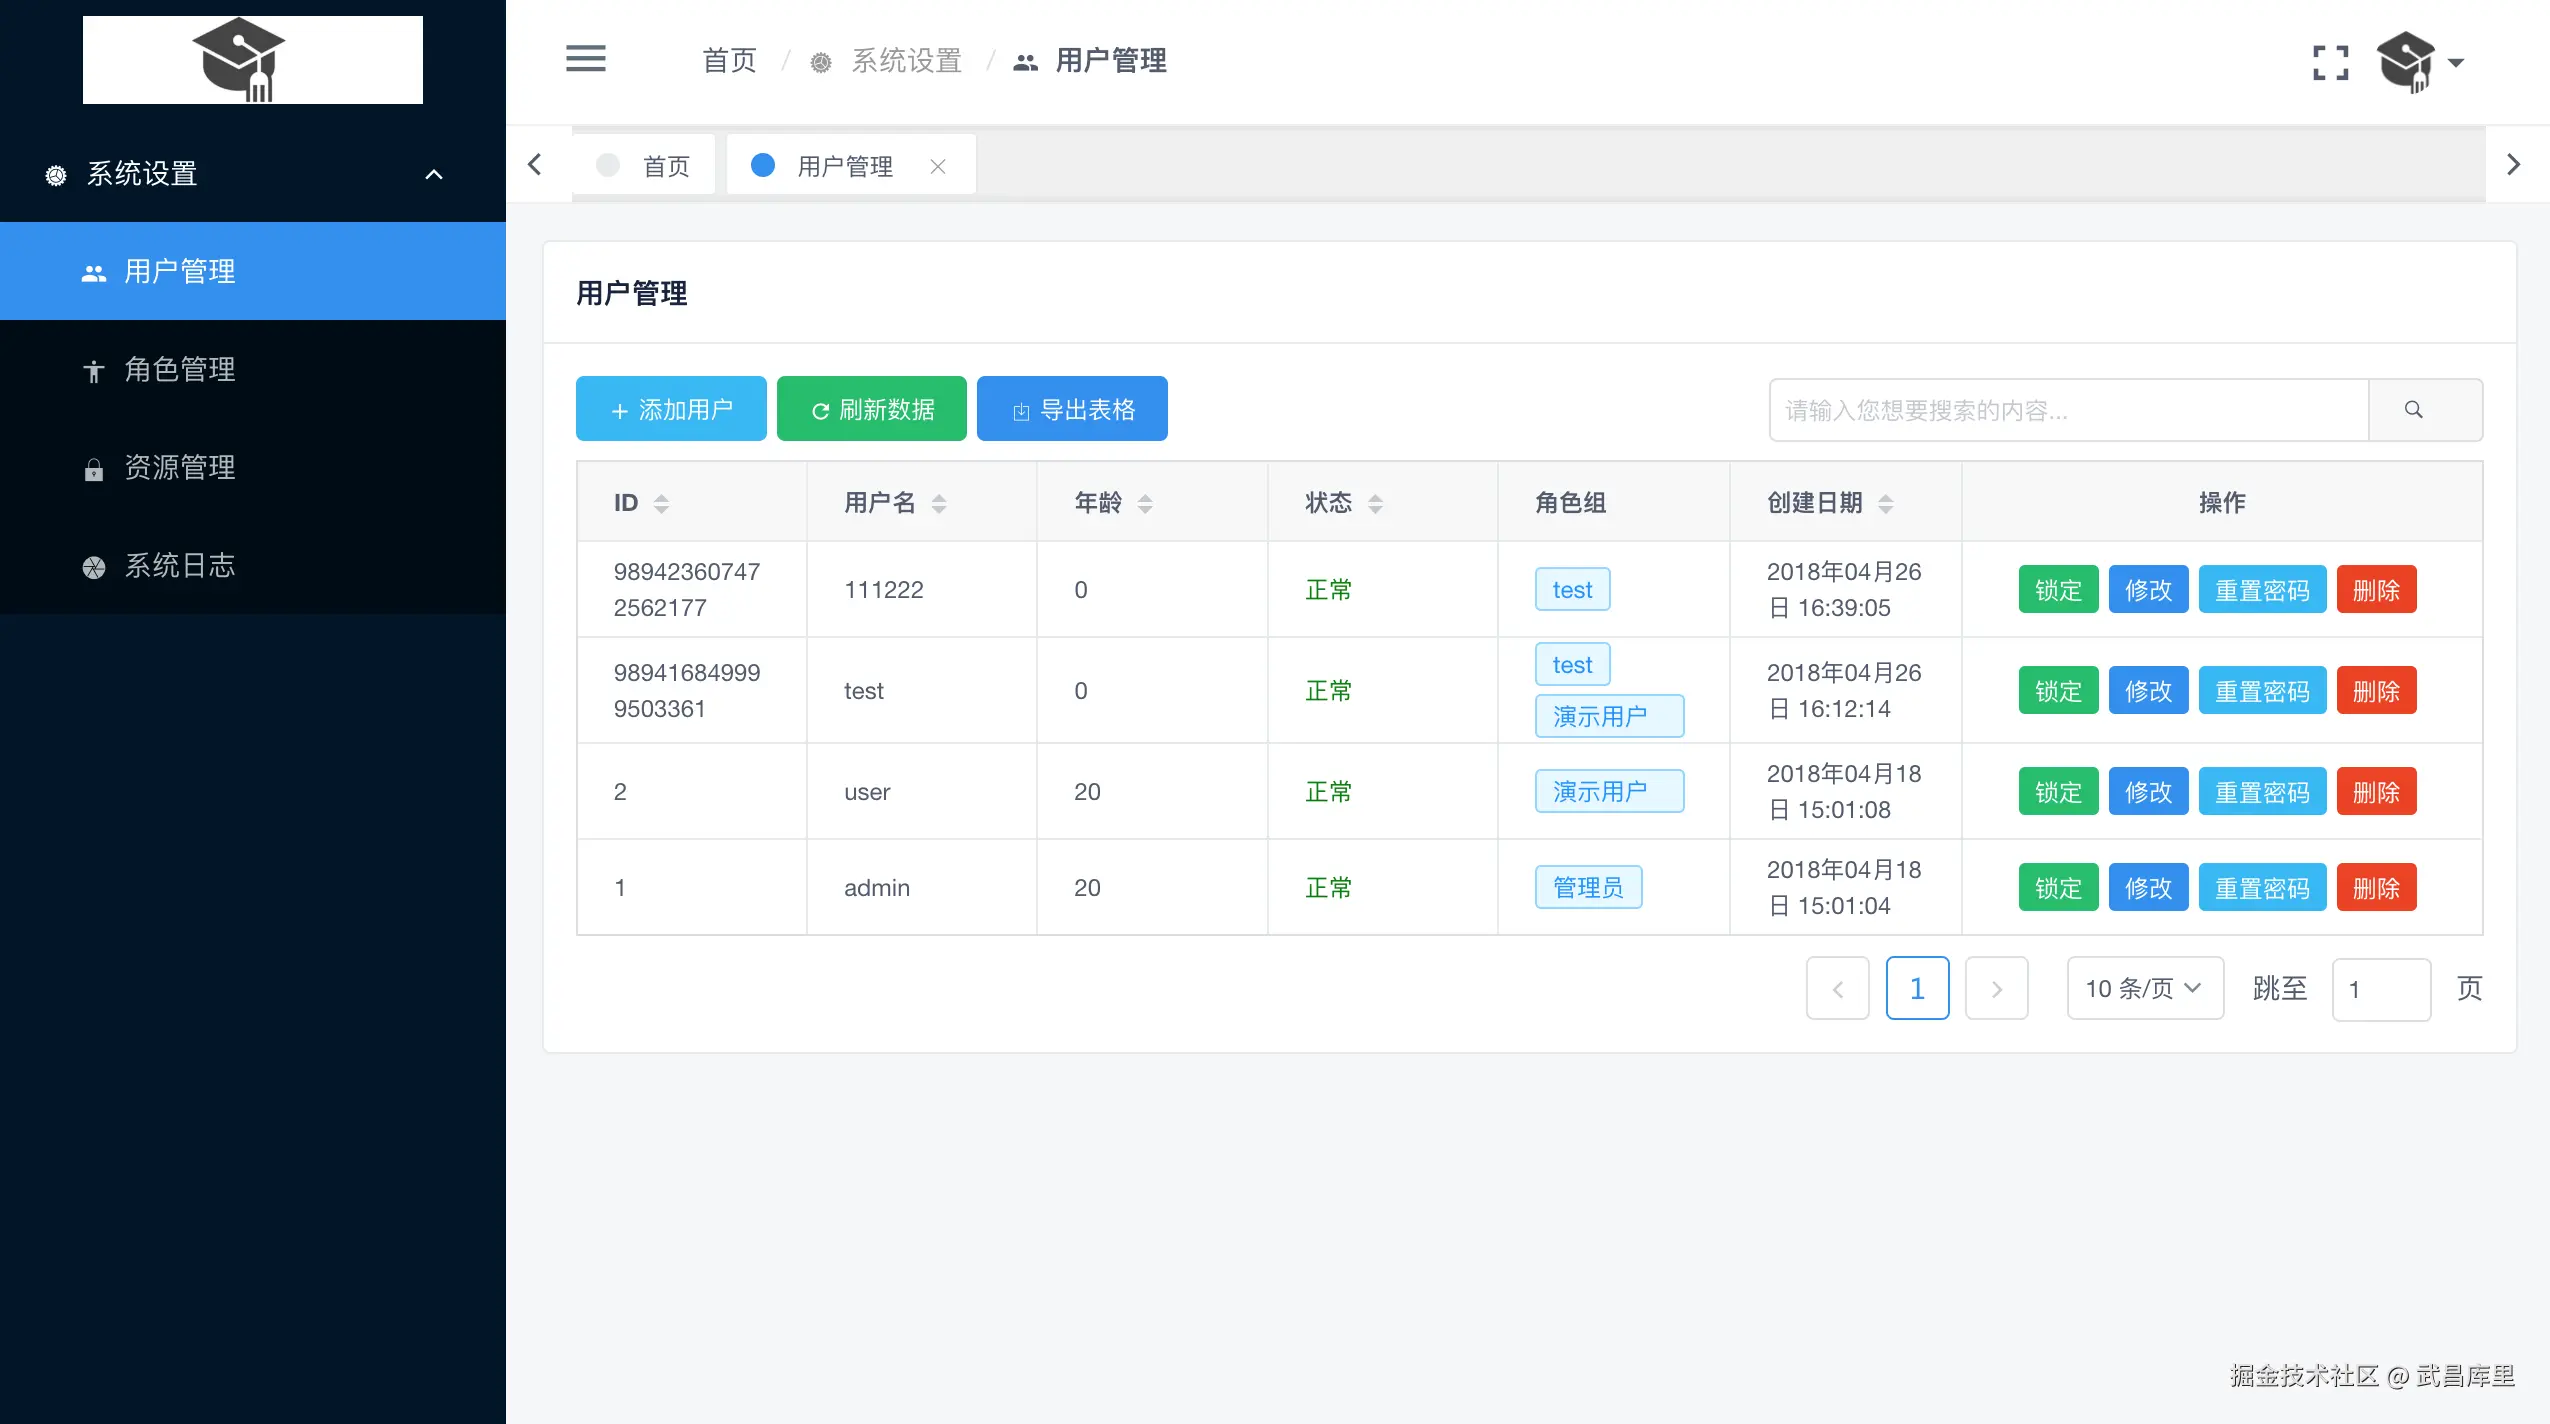Sort by 状态 column arrows
Image resolution: width=2550 pixels, height=1424 pixels.
(1375, 504)
